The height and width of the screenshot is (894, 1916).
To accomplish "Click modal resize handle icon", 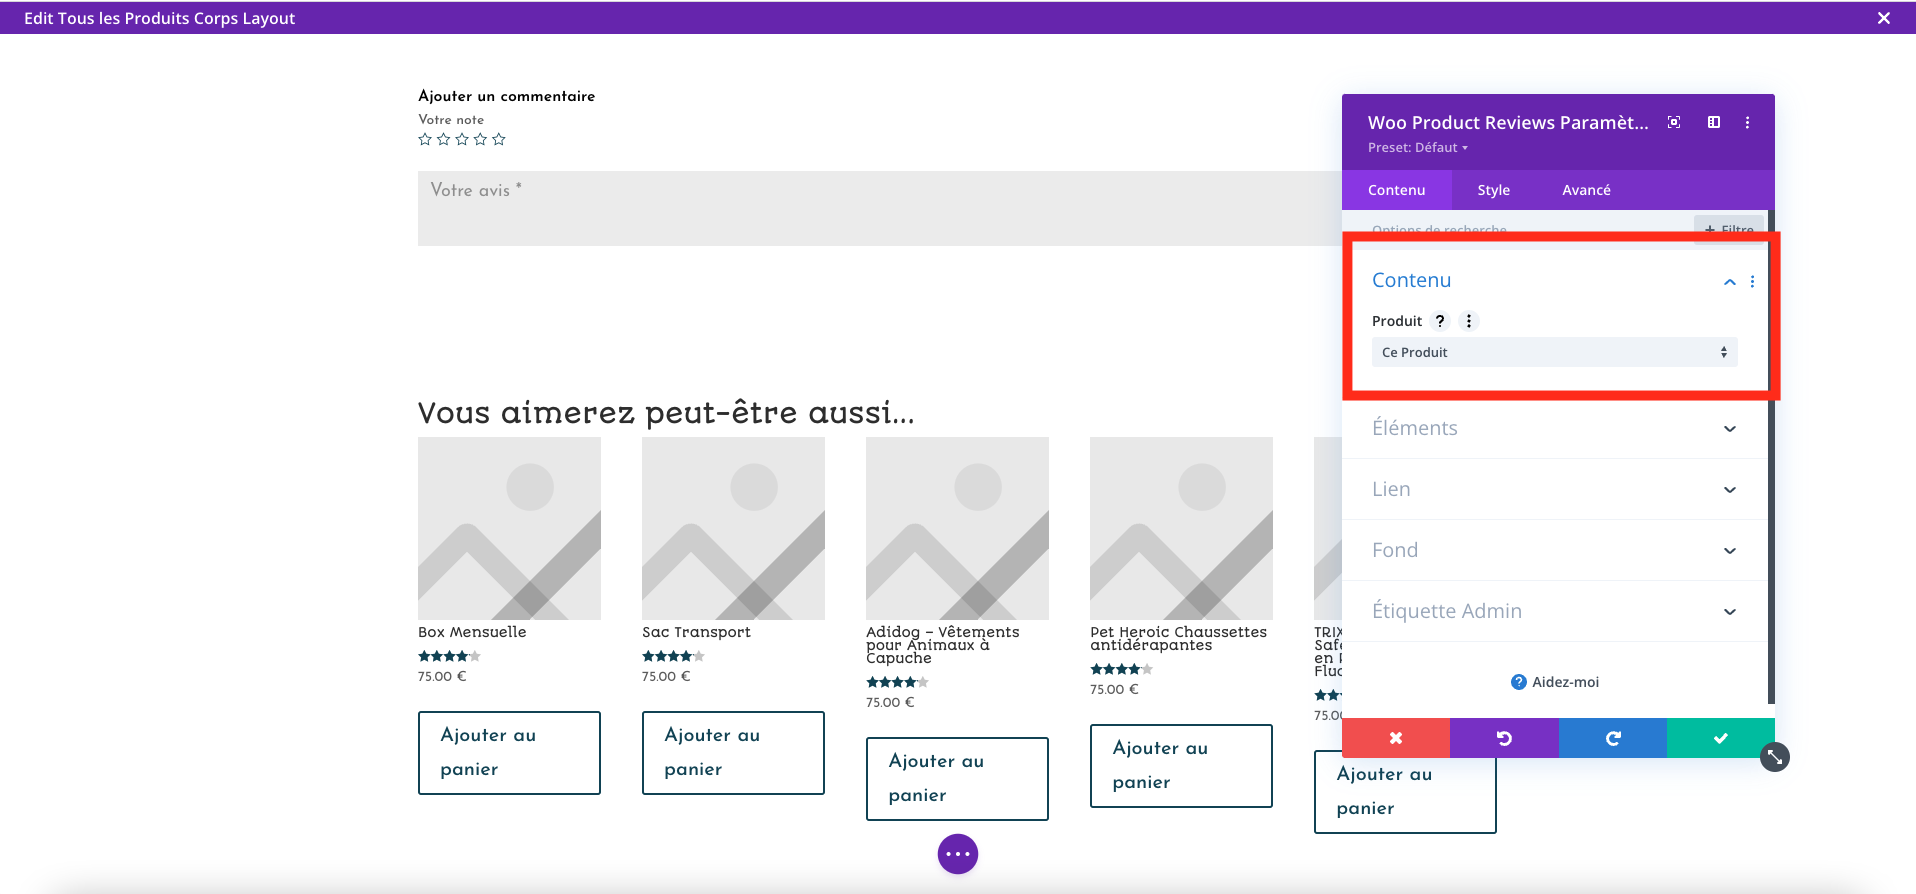I will (x=1775, y=757).
